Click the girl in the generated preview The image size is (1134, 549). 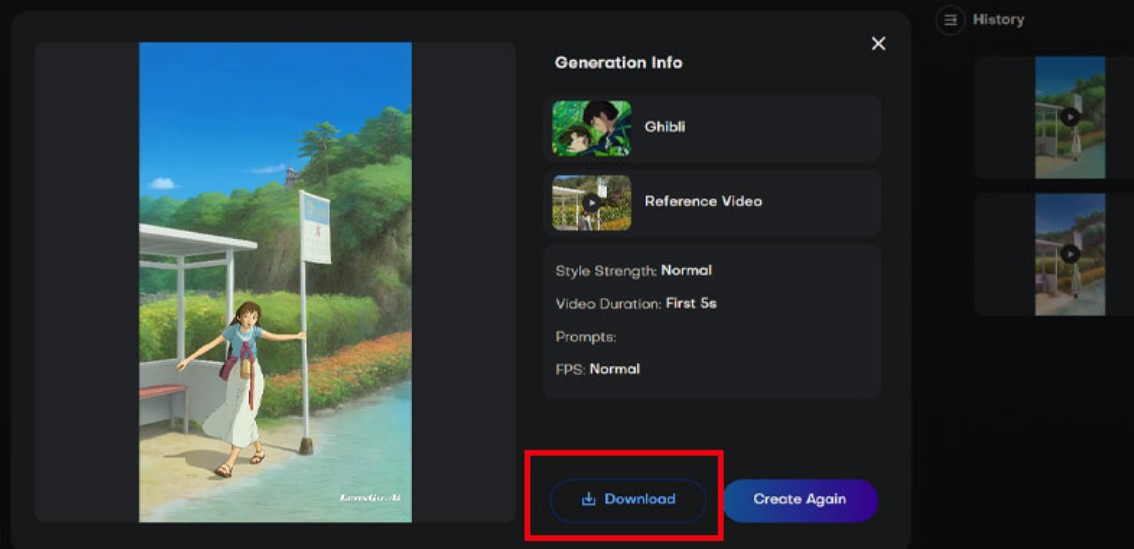[241, 385]
